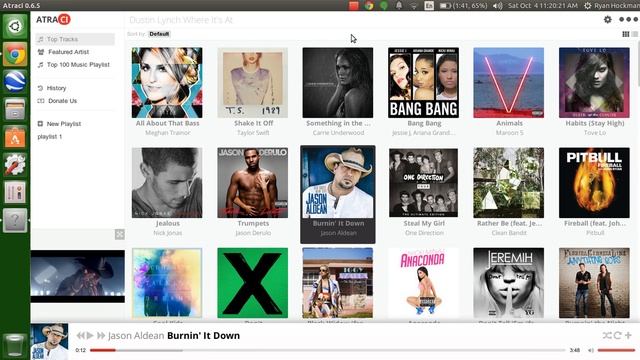Play All About That Bass album cover

point(167,83)
